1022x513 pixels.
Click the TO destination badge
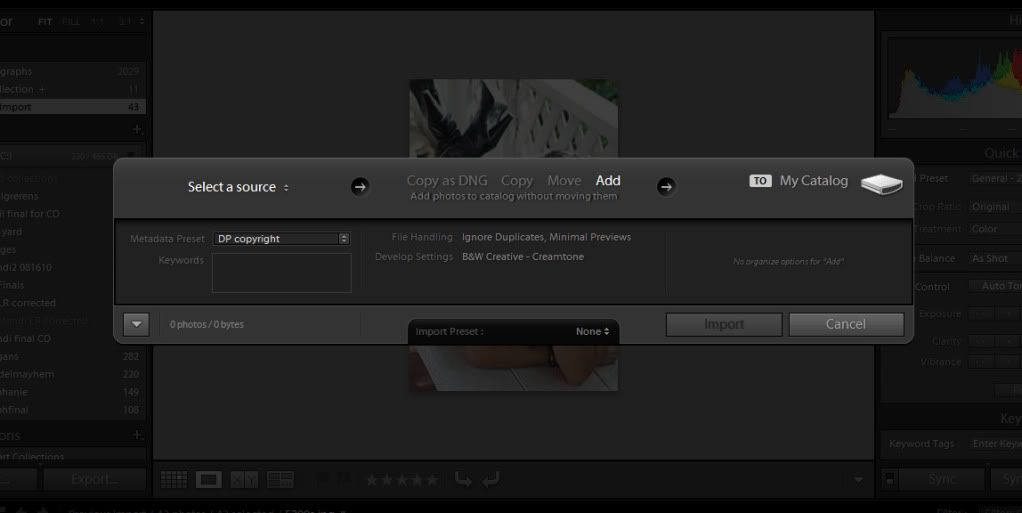click(x=760, y=181)
